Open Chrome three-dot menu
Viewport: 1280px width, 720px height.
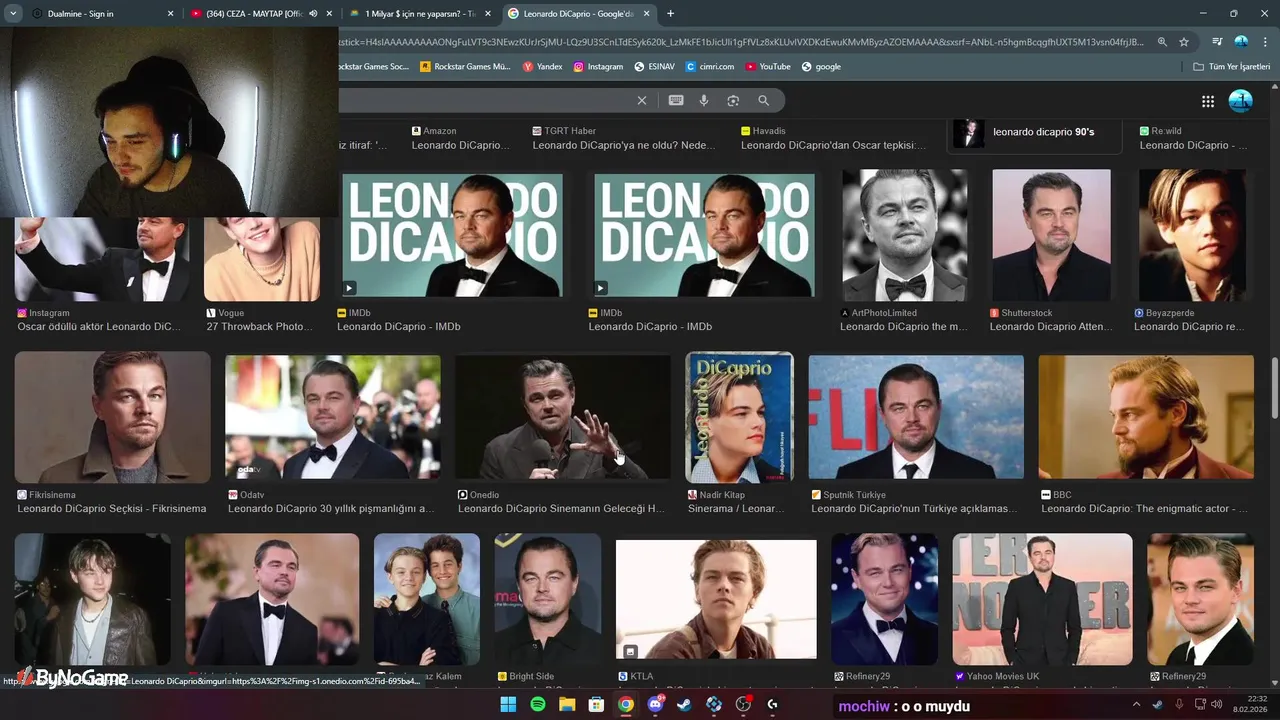[x=1263, y=42]
